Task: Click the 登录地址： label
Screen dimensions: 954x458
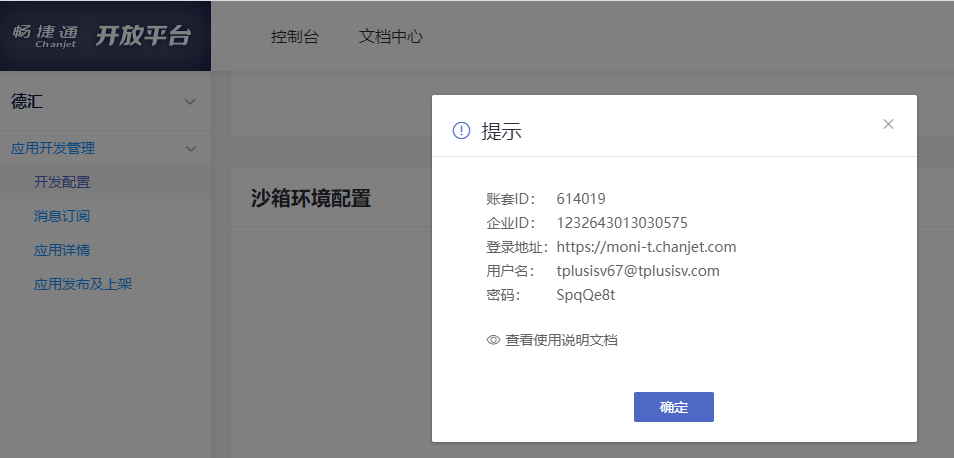Action: [x=518, y=247]
